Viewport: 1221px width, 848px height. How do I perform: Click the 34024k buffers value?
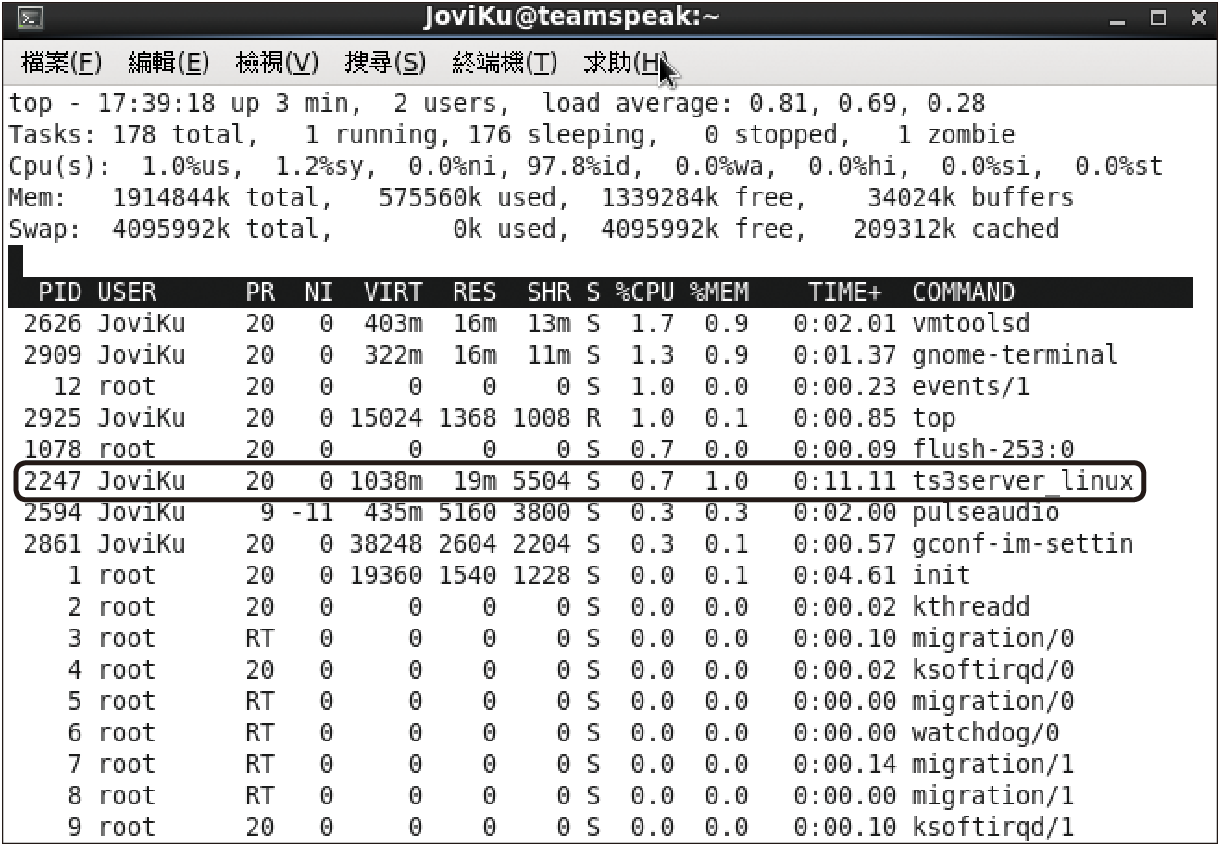[970, 198]
